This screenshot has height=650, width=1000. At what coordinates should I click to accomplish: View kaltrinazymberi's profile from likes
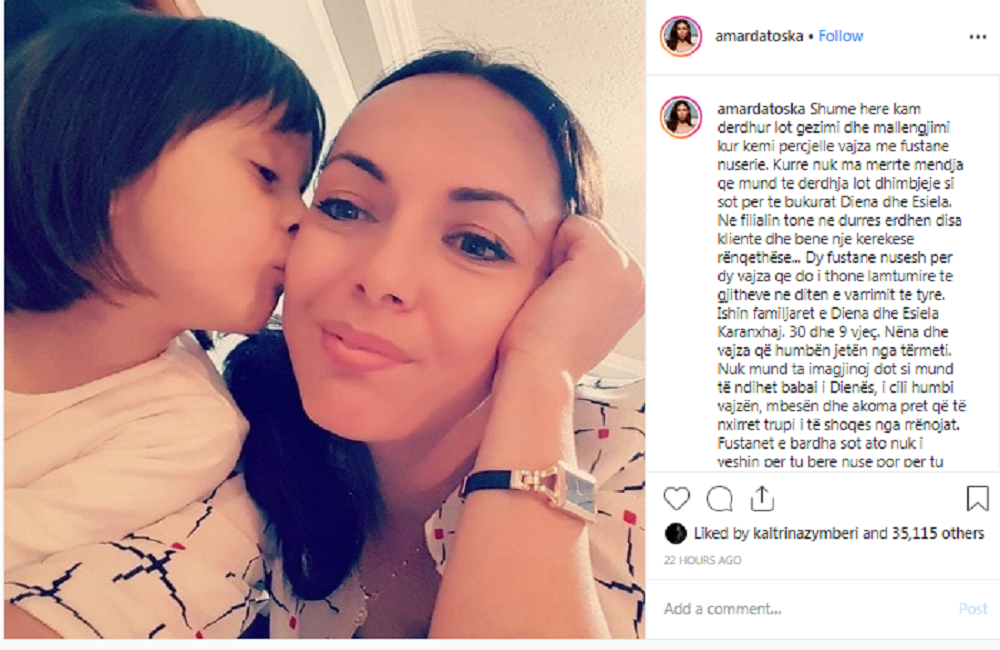click(805, 533)
